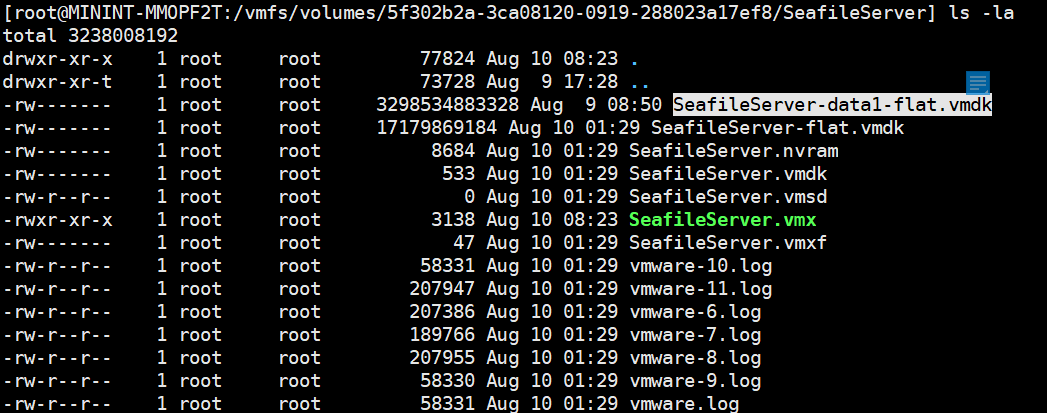Click the SeafileServer.vmdk filename
This screenshot has width=1047, height=413.
[728, 174]
